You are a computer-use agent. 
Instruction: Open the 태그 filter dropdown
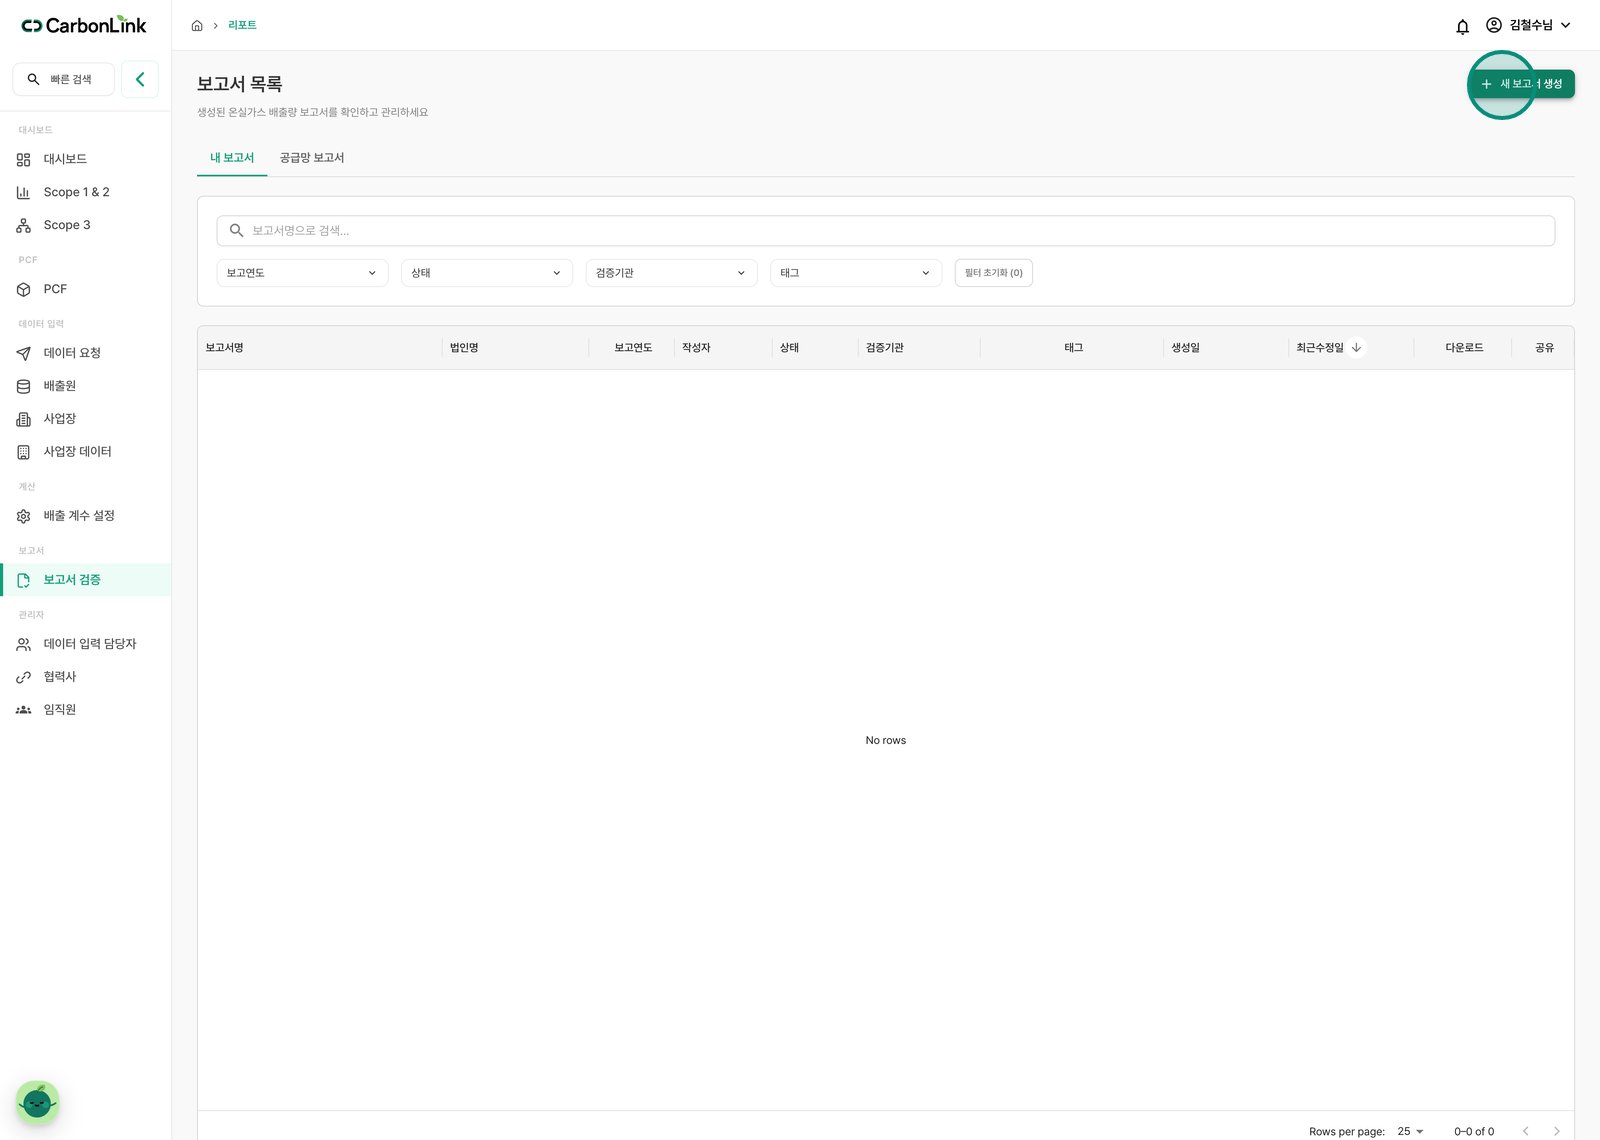(856, 273)
